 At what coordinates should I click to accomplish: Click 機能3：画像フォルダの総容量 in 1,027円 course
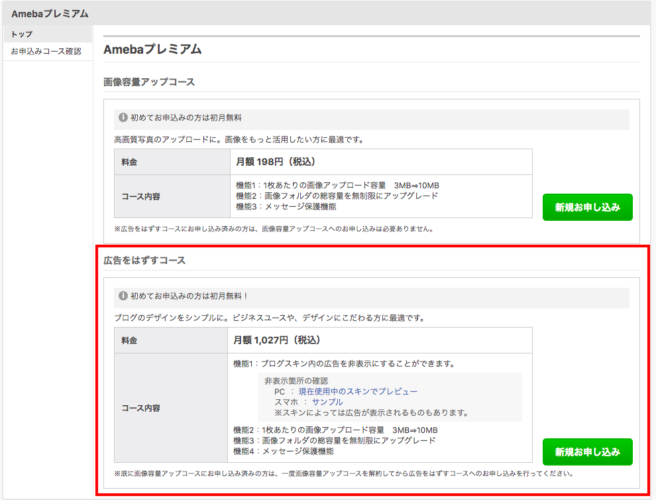pyautogui.click(x=334, y=441)
